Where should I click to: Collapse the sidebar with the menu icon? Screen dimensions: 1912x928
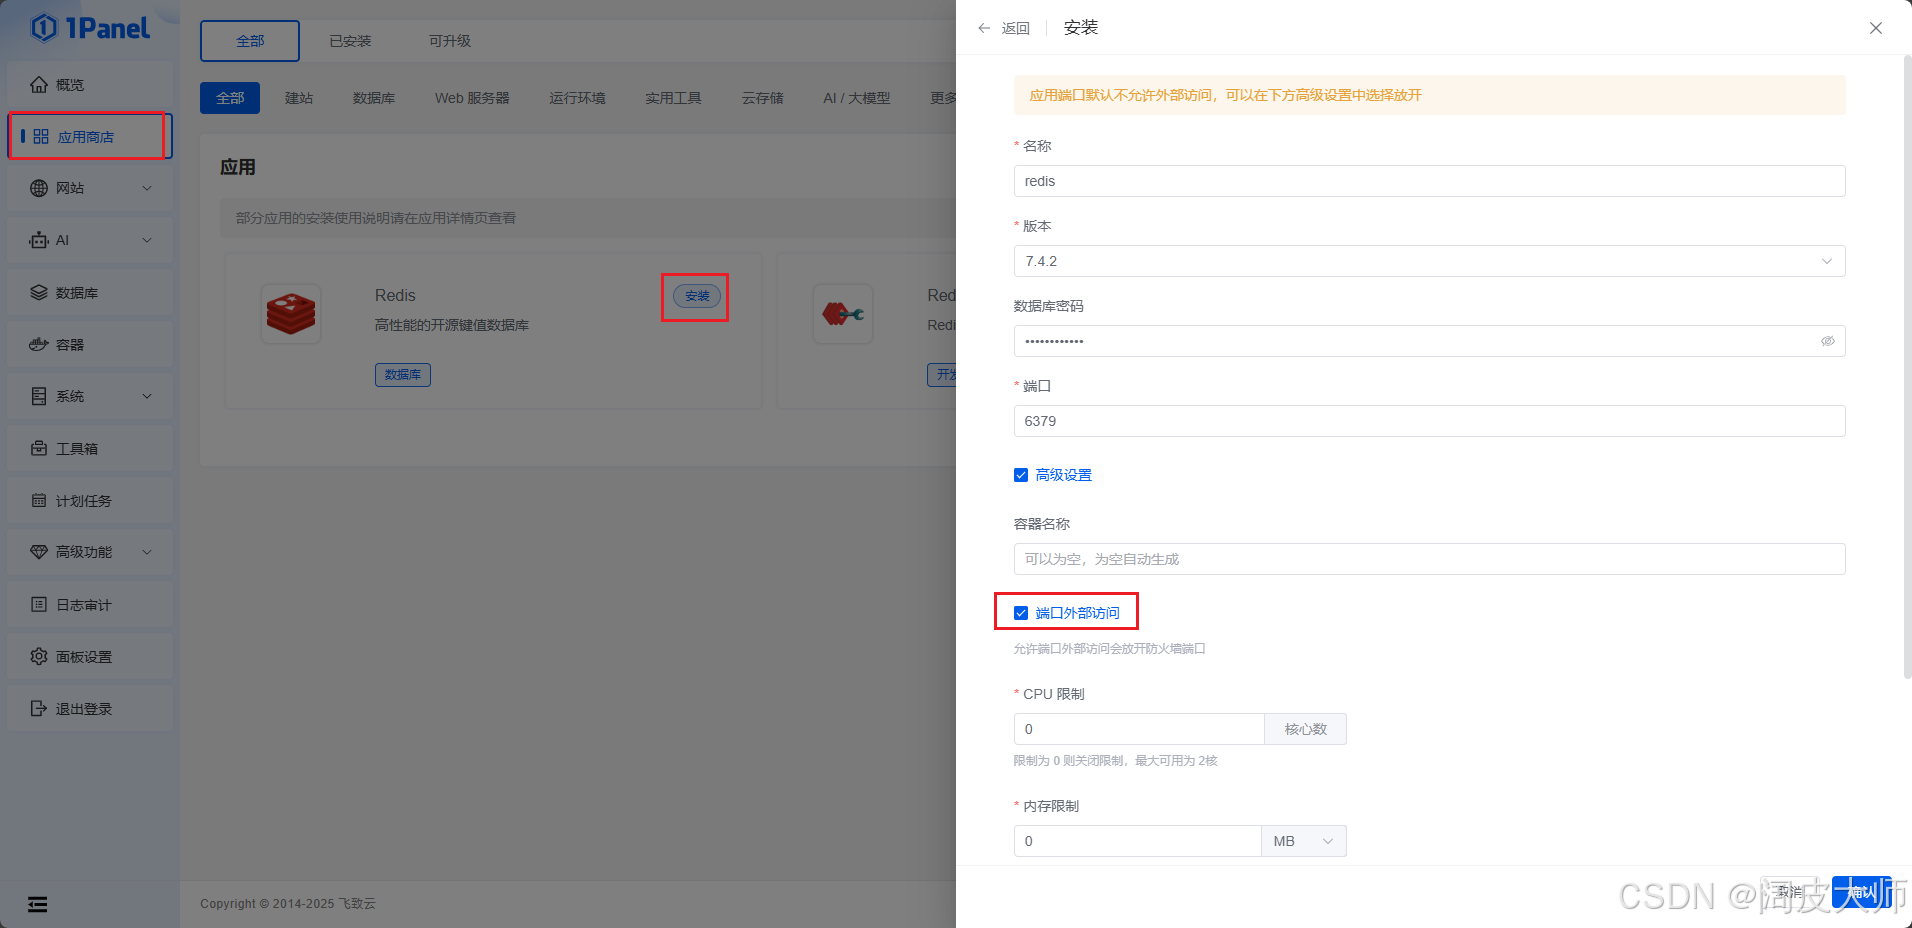[37, 904]
